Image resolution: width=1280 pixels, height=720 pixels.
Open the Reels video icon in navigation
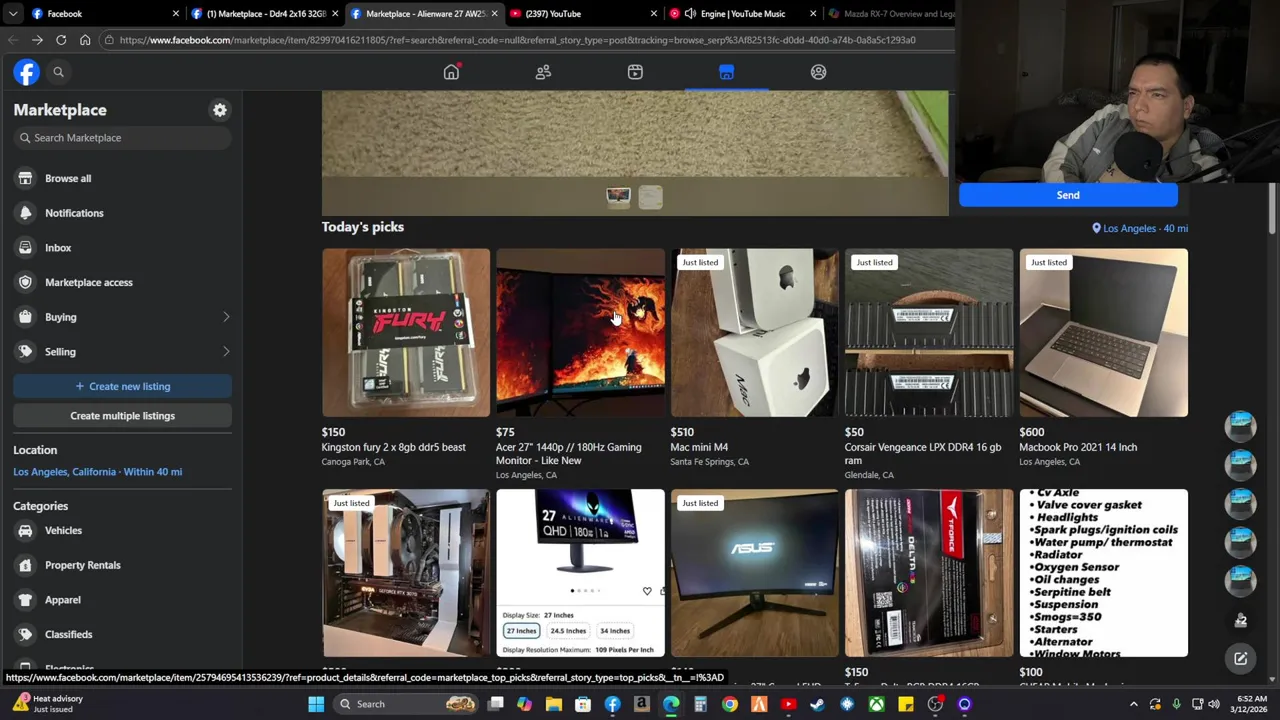[x=635, y=72]
